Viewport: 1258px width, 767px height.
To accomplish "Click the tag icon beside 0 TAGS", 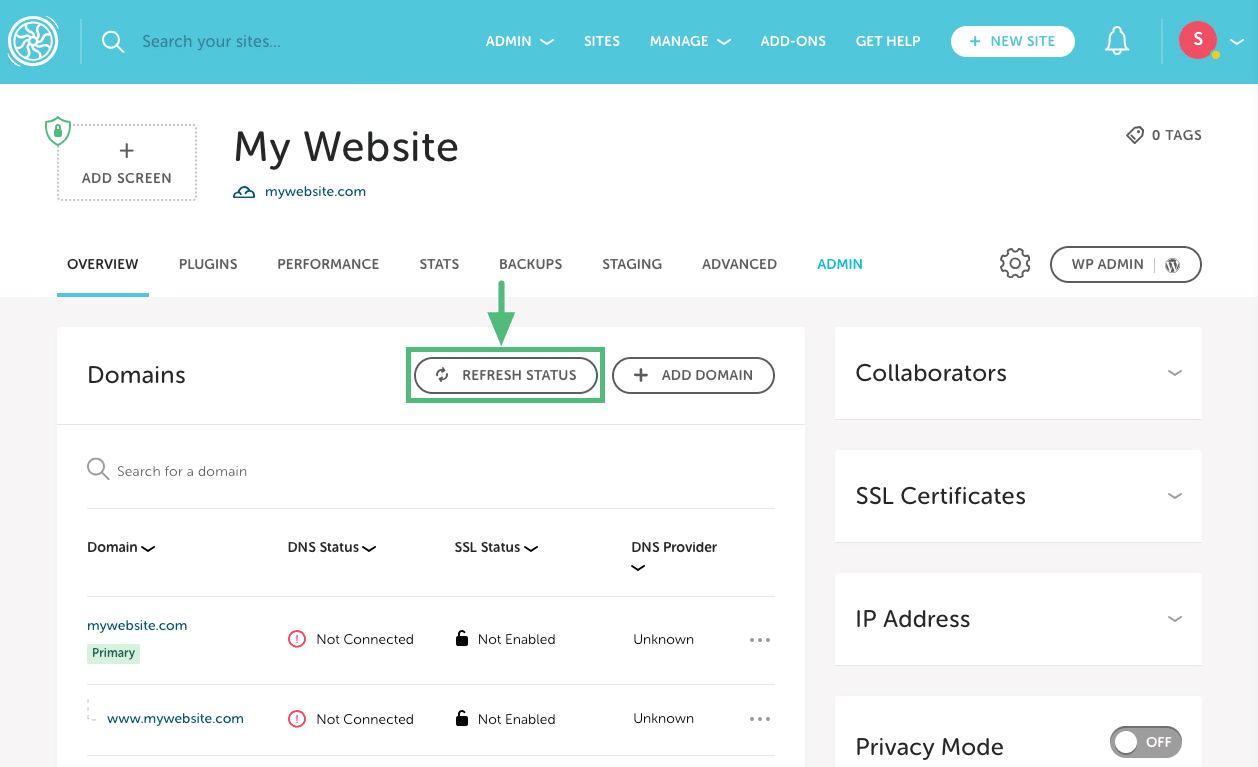I will pos(1133,134).
